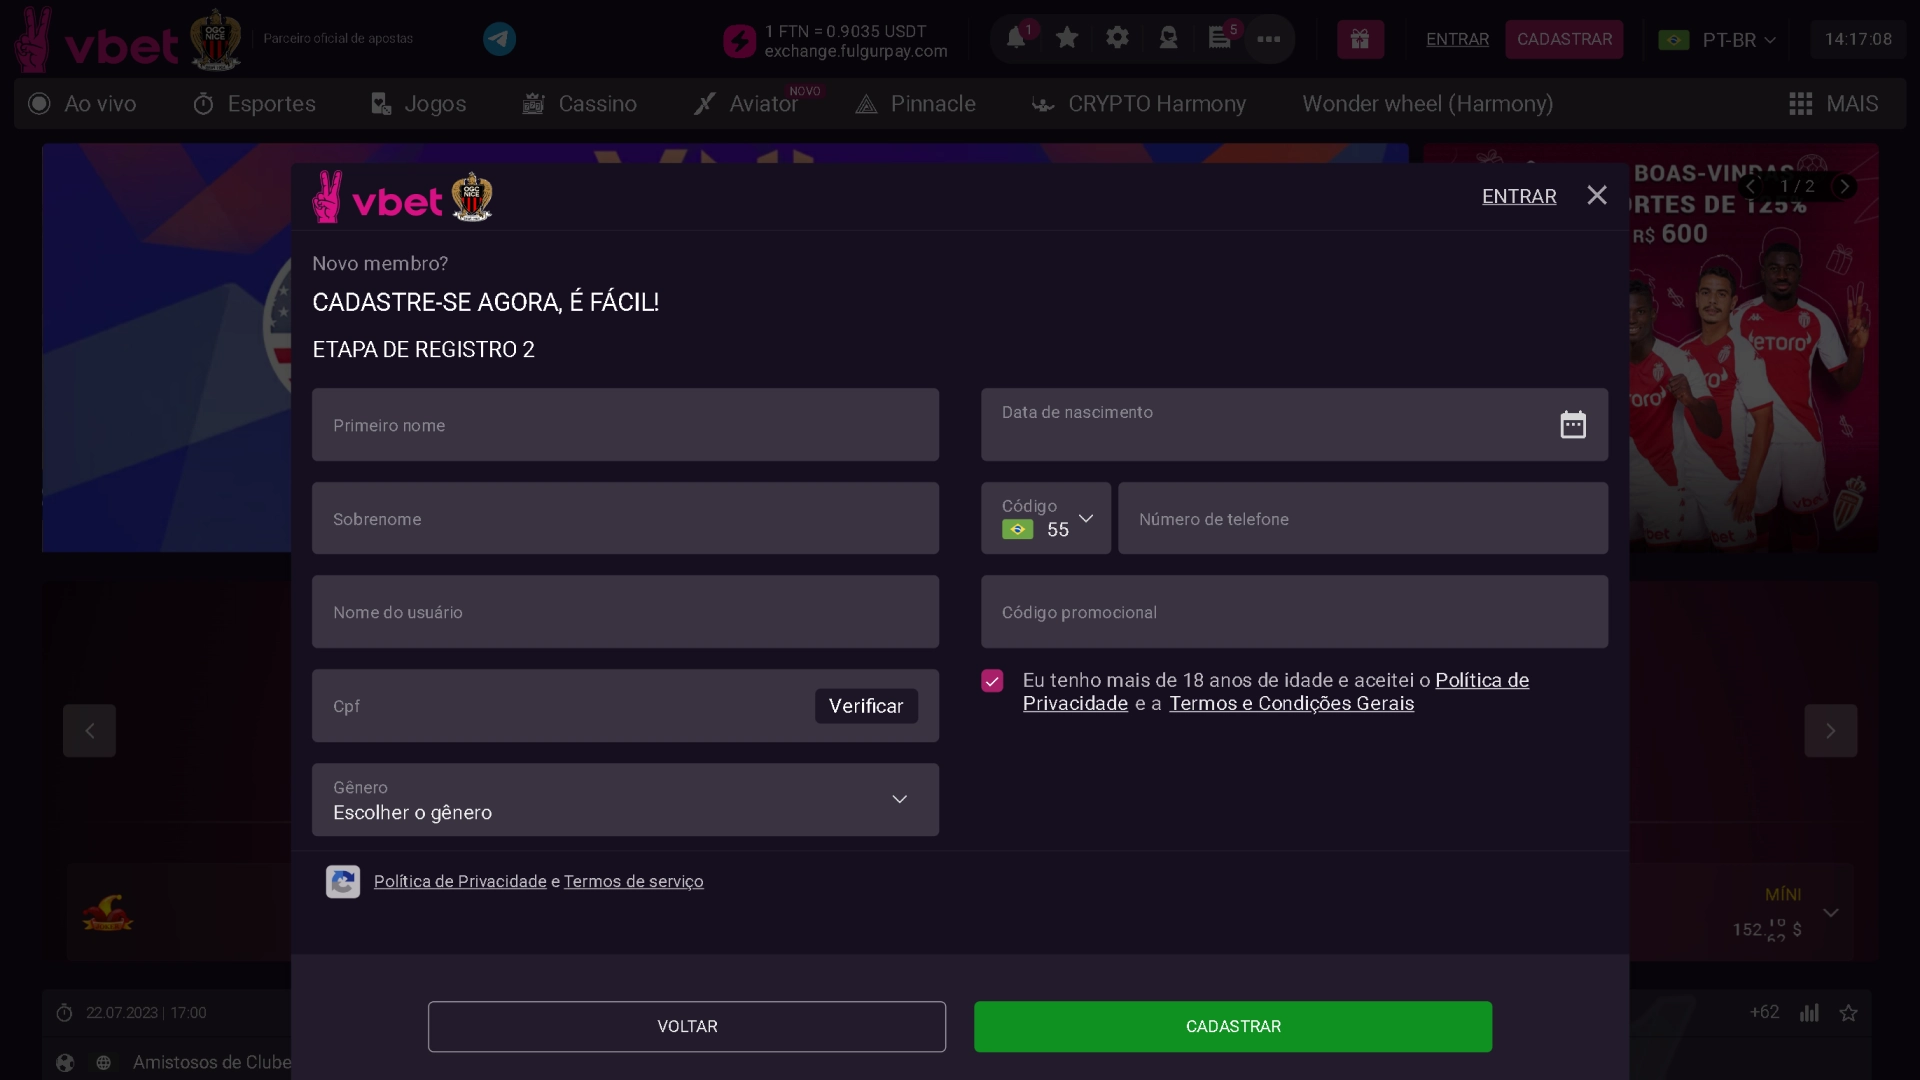Open bet slip icon with badge 5

pos(1219,38)
